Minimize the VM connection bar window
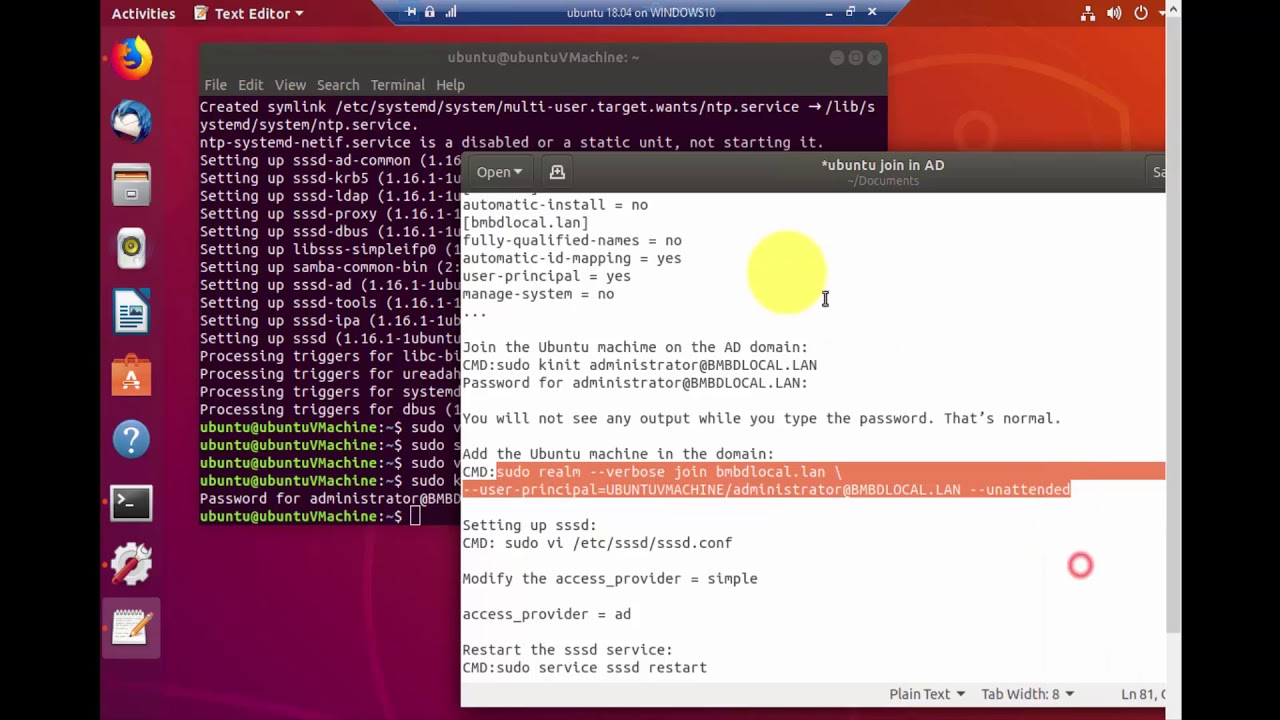1280x720 pixels. point(829,13)
